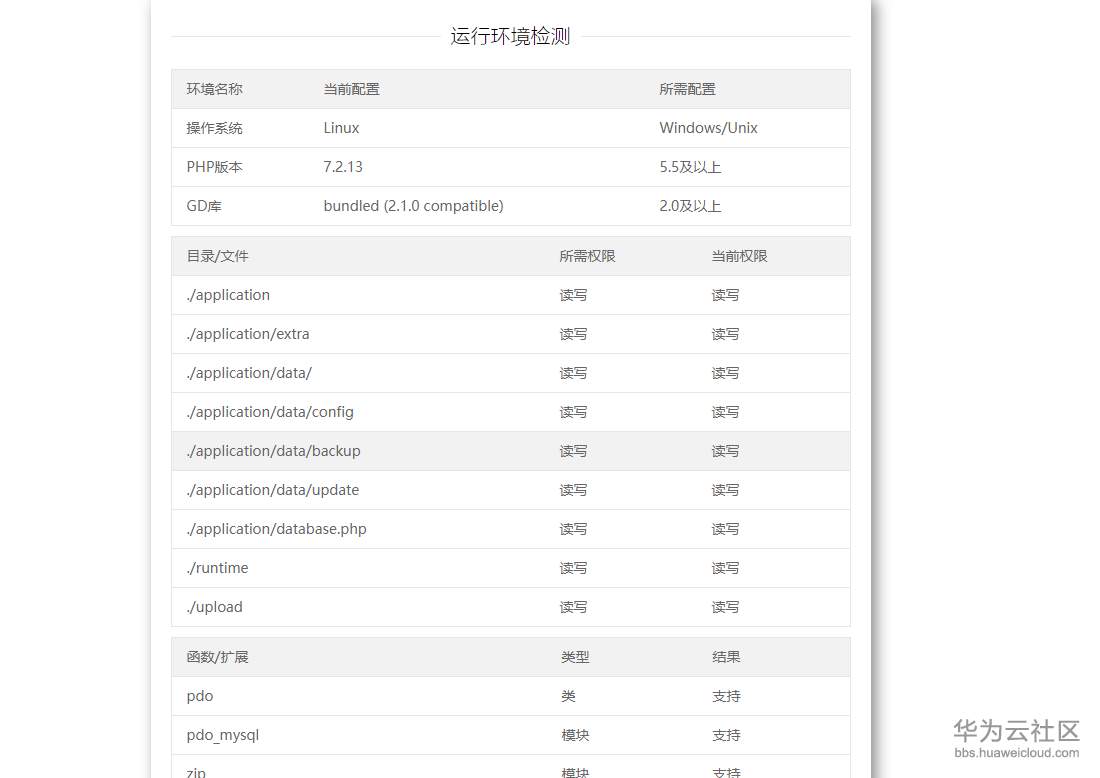Click the ./application/database.php file entry
Screen dimensions: 1100x778
276,529
